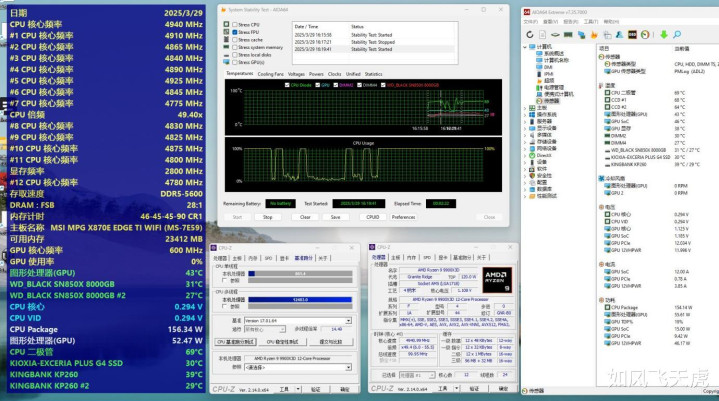Tick 参考 checkbox under CPU 多线程
Image resolution: width=719 pixels, height=401 pixels.
click(x=224, y=306)
